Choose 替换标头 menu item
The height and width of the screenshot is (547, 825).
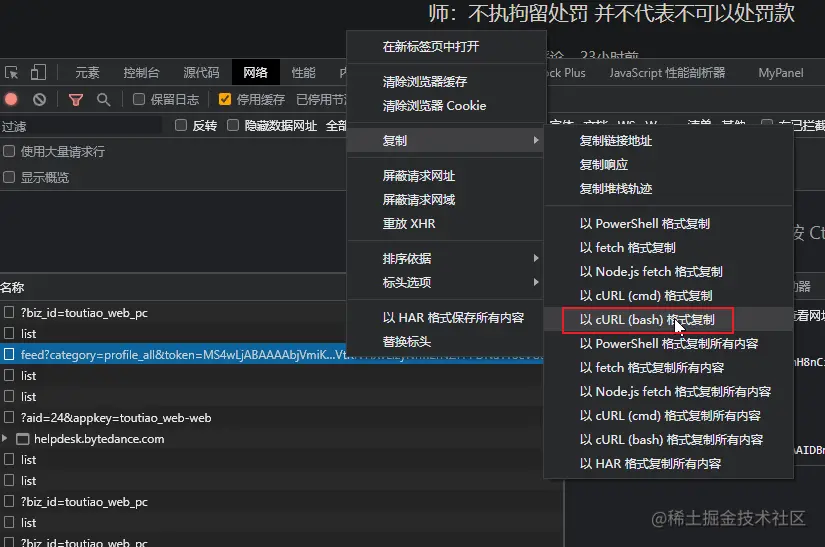[x=445, y=342]
